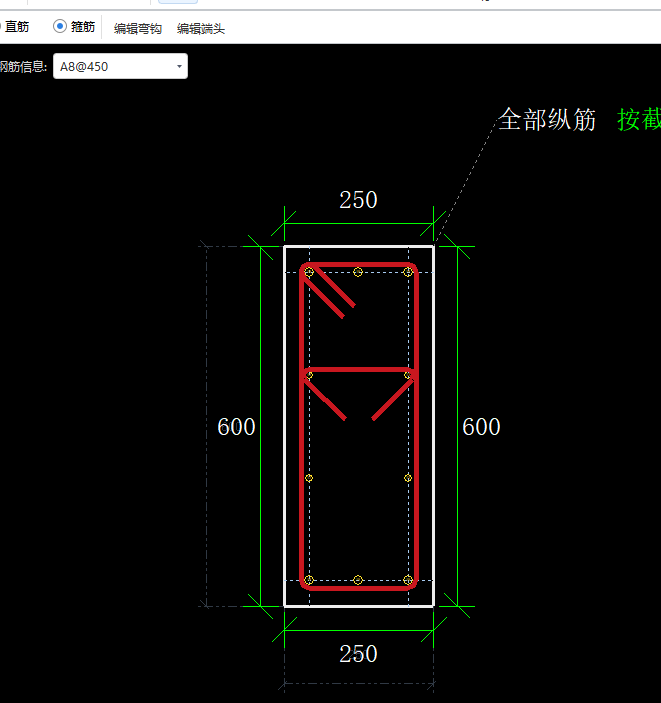Image resolution: width=661 pixels, height=703 pixels.
Task: Select the top-right corner rebar point
Action: pyautogui.click(x=408, y=272)
